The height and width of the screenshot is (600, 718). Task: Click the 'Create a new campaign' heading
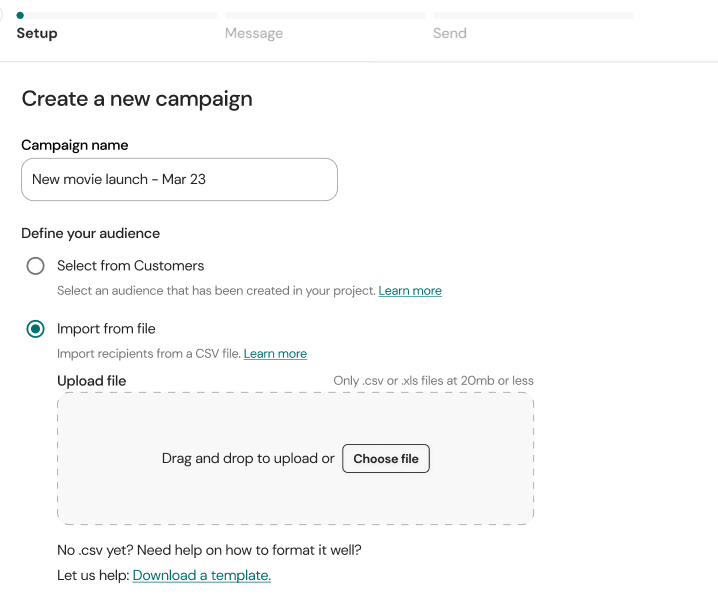pyautogui.click(x=137, y=99)
